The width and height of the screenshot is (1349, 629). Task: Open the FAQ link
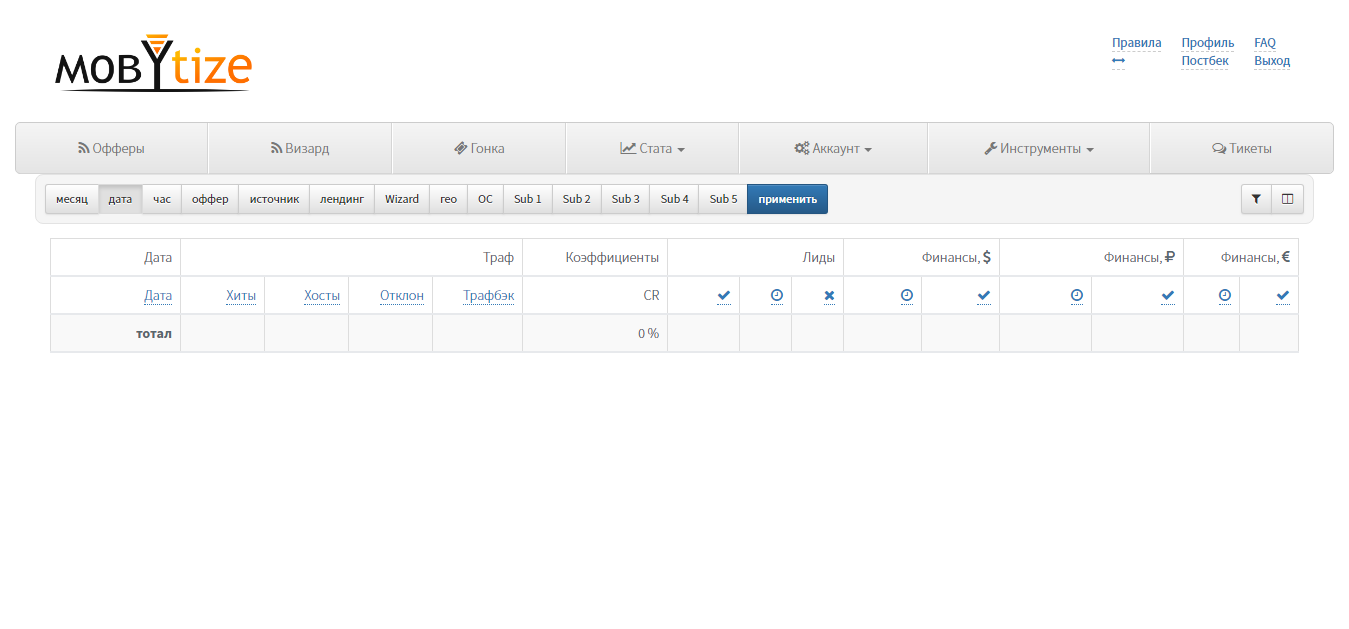tap(1265, 43)
